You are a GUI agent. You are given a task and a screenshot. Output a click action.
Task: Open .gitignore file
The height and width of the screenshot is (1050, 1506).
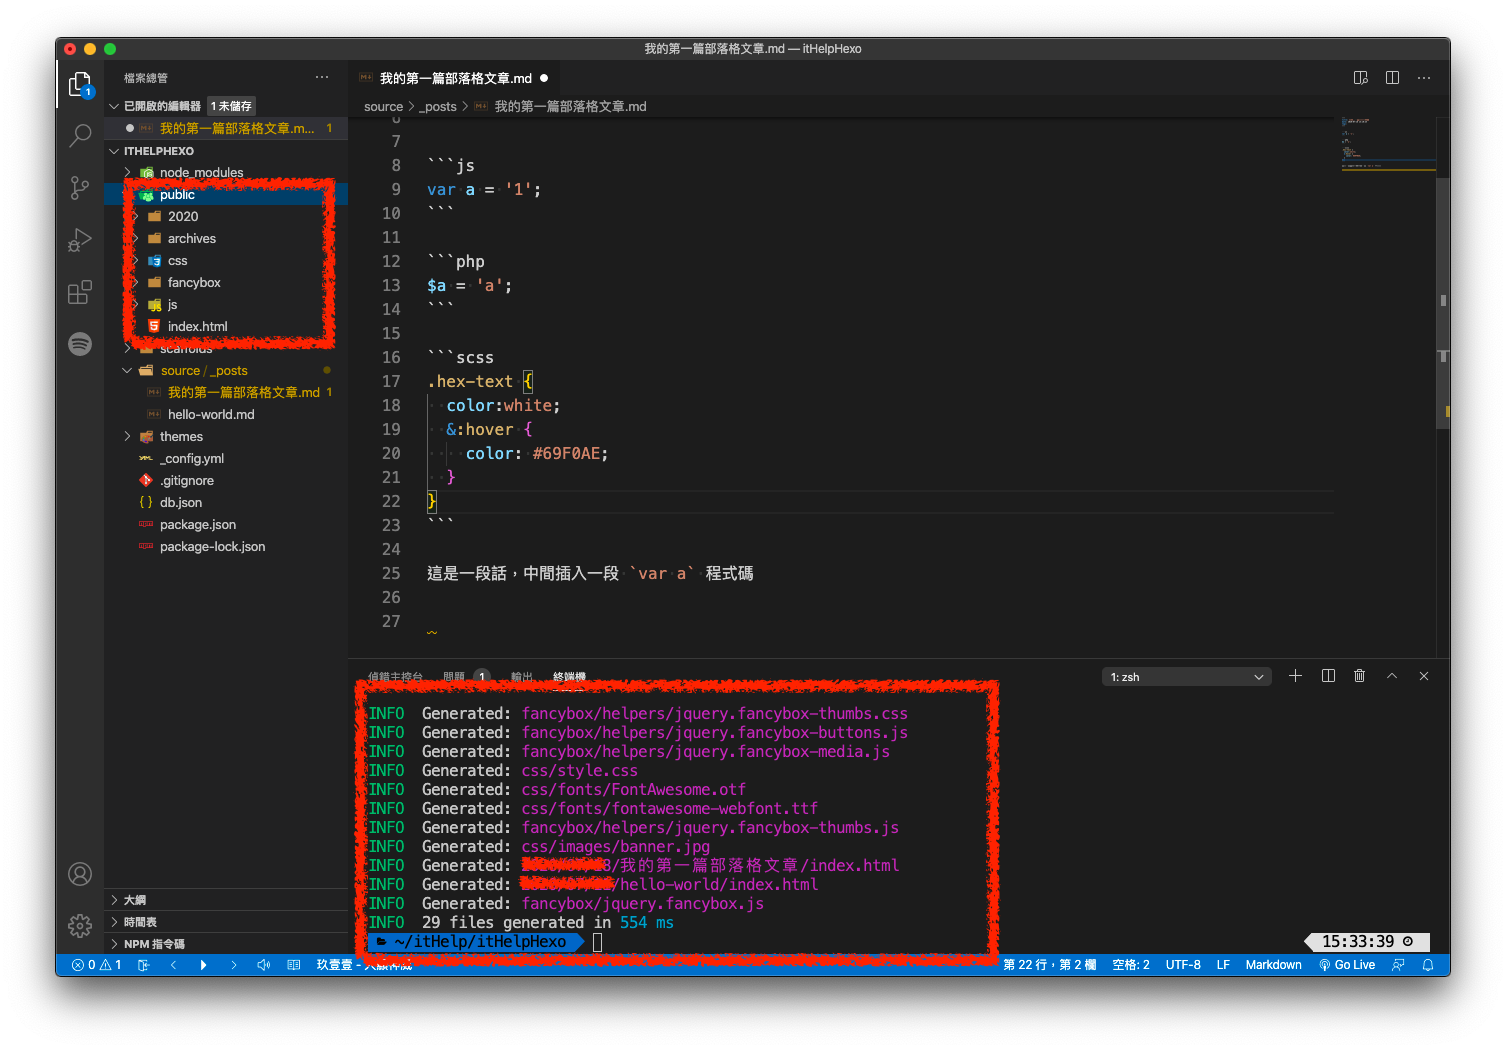(x=226, y=481)
